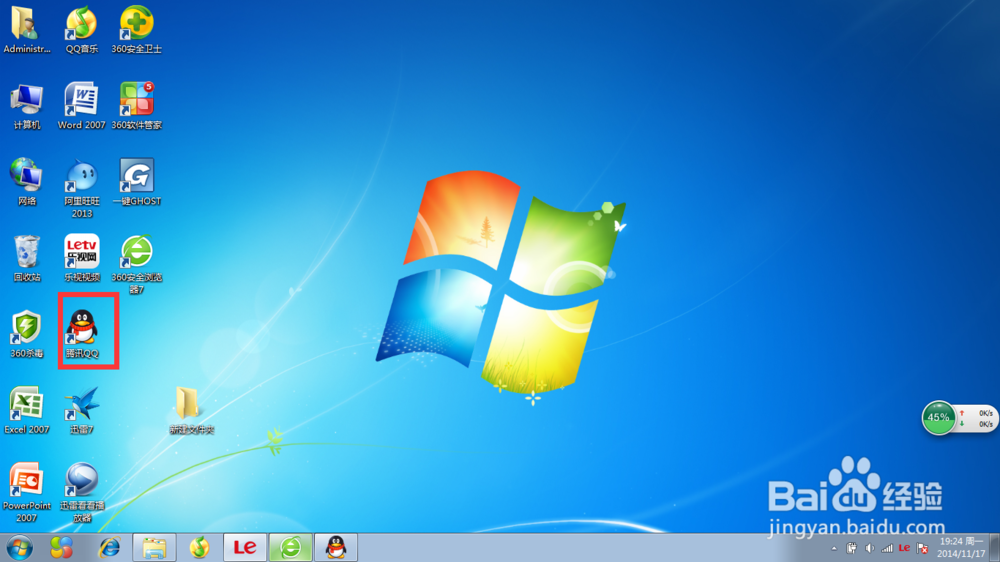Launch 一键GHOST shortcut
This screenshot has width=1000, height=562.
tap(136, 182)
